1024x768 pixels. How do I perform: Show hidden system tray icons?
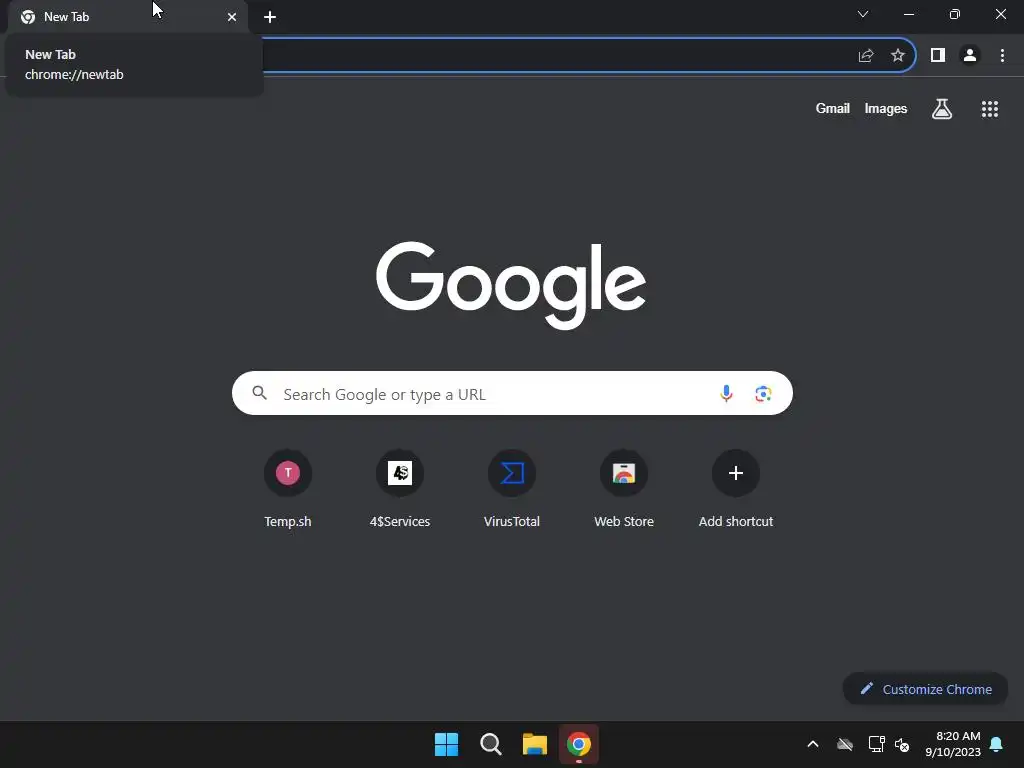point(813,744)
